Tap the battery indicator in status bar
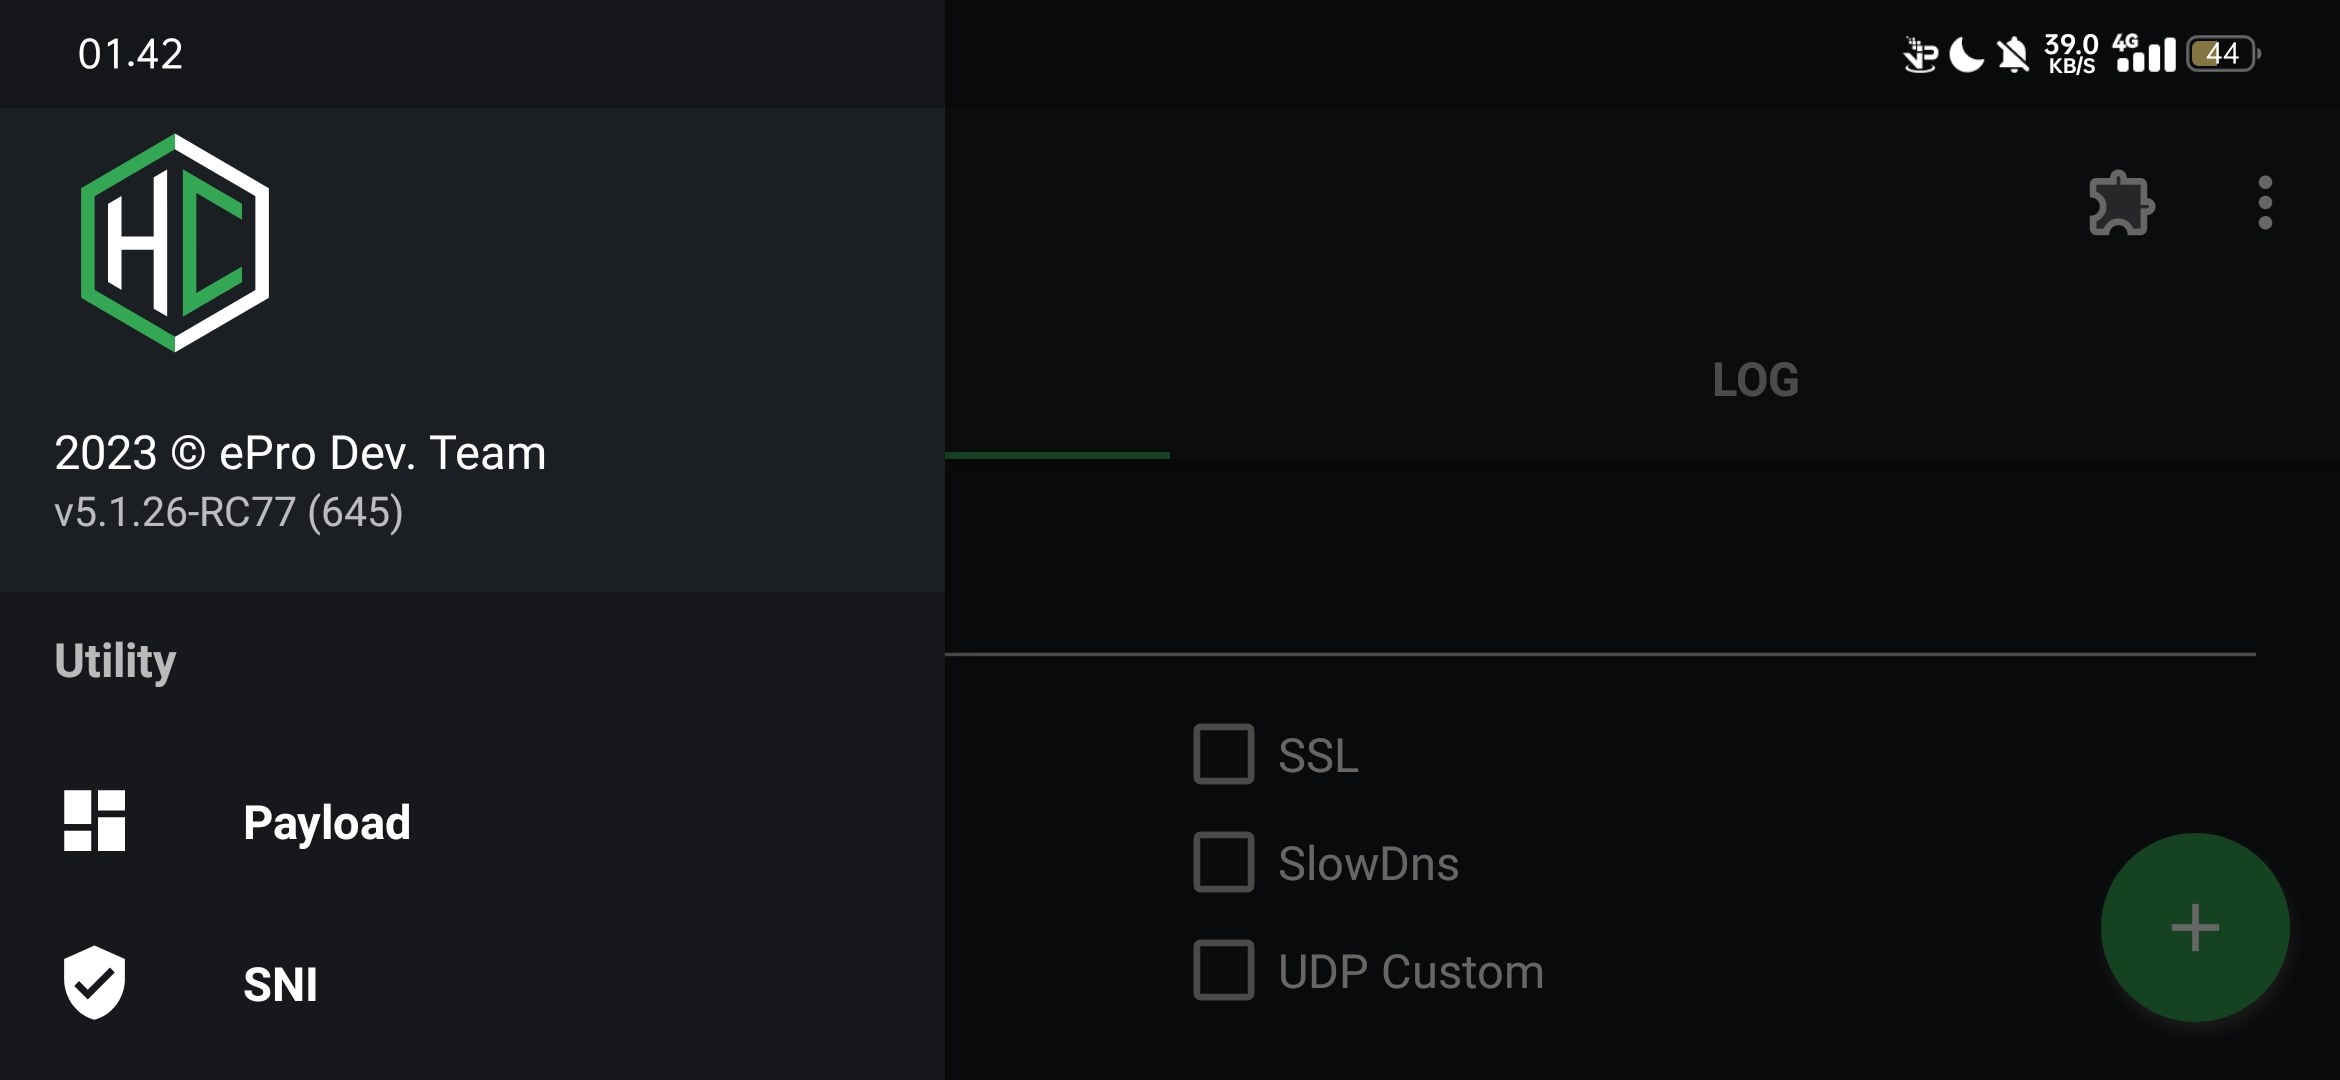Image resolution: width=2340 pixels, height=1080 pixels. tap(2223, 54)
